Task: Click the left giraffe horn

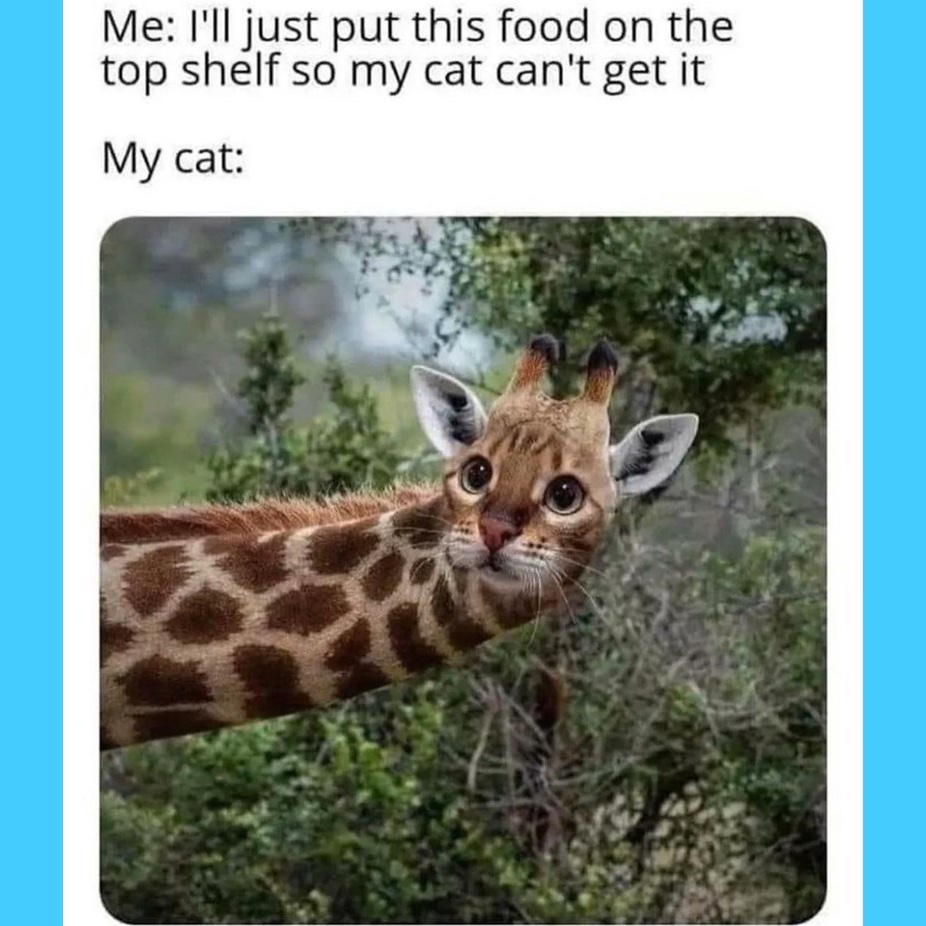Action: pos(534,363)
